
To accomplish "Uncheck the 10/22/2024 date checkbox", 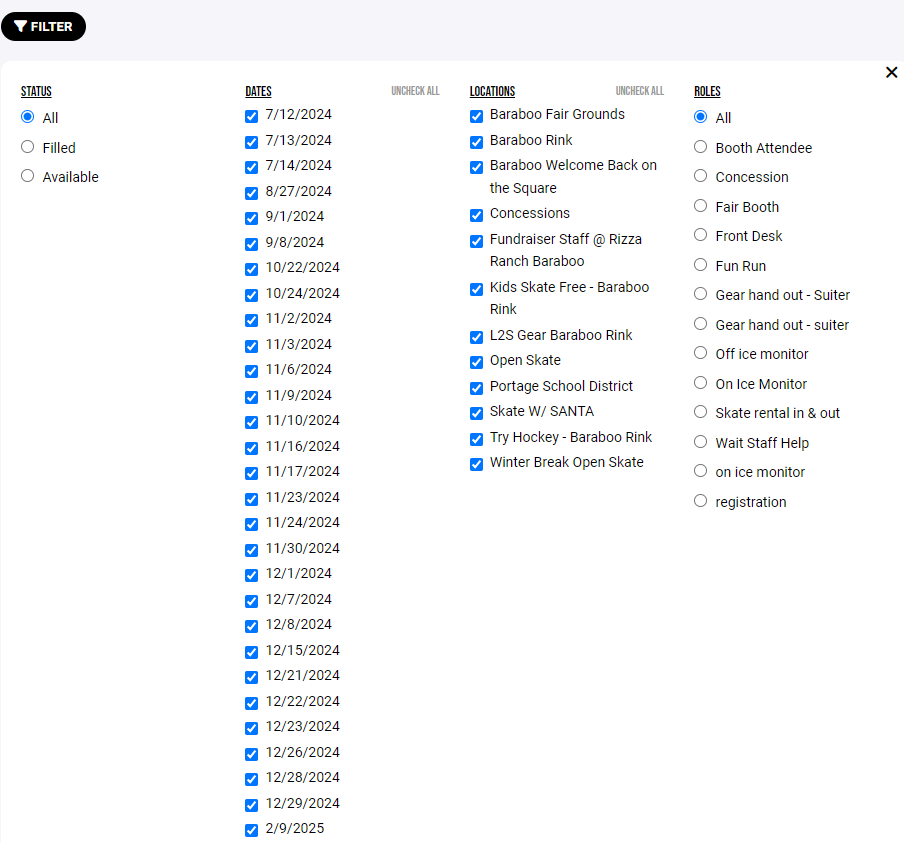I will tap(251, 269).
